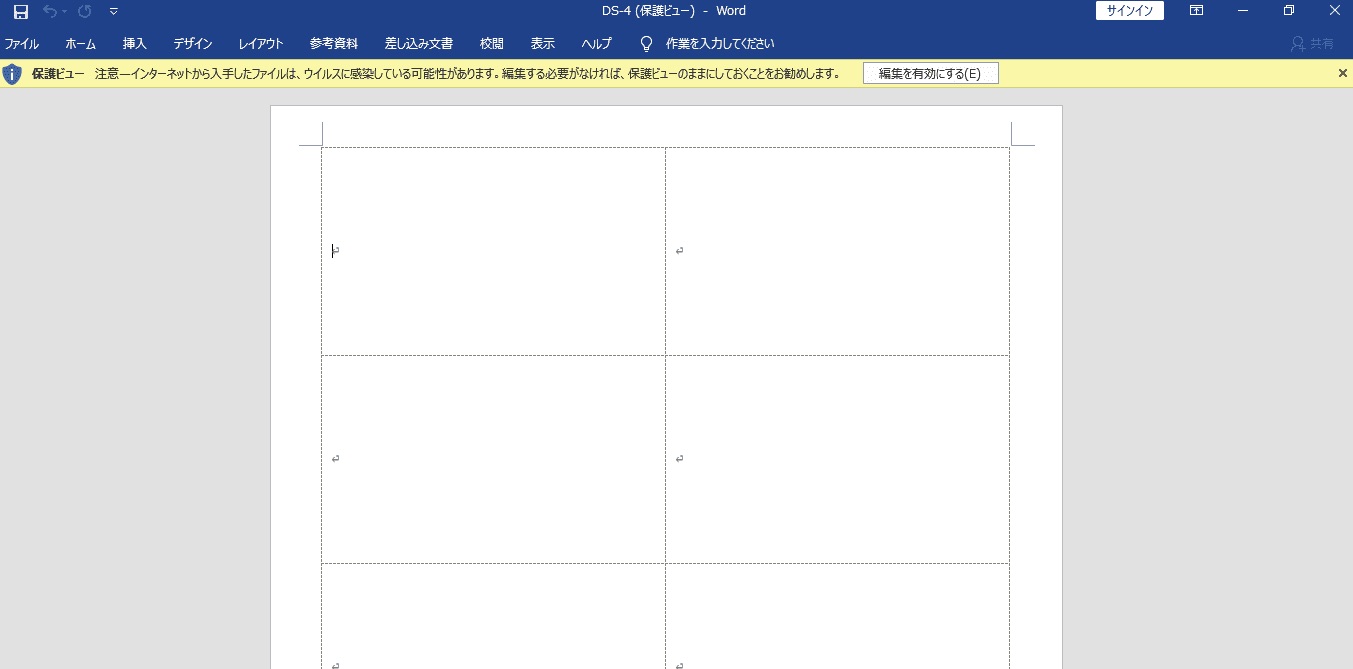Click inside the top-left label cell

click(x=493, y=251)
